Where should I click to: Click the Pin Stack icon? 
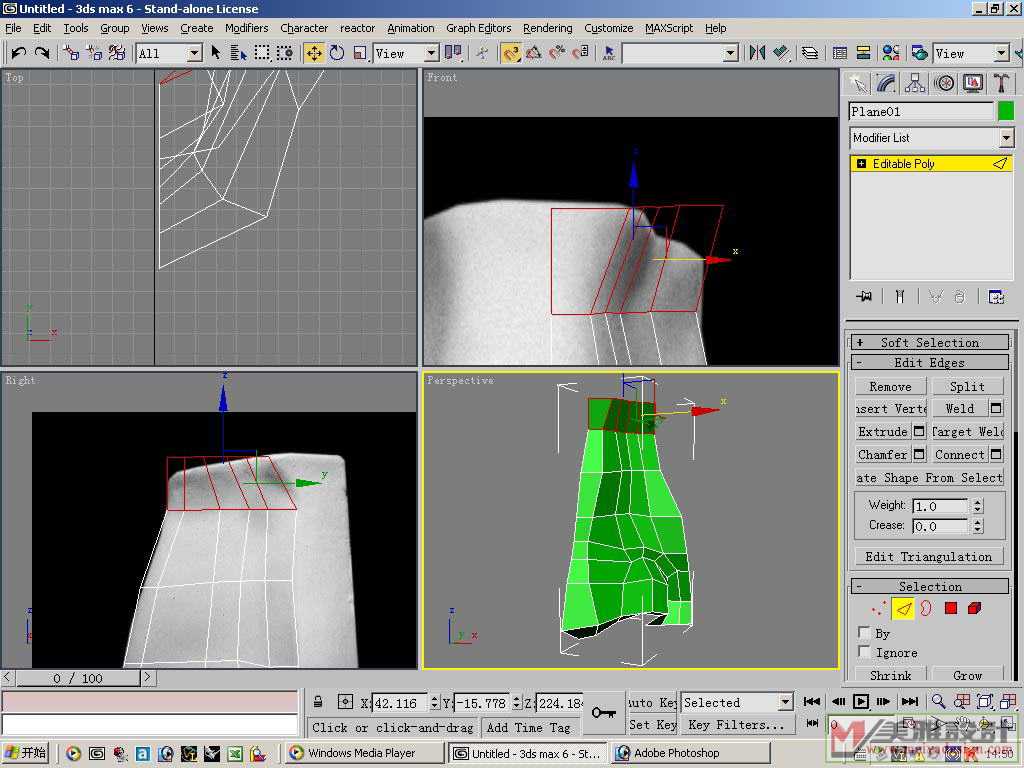click(864, 297)
